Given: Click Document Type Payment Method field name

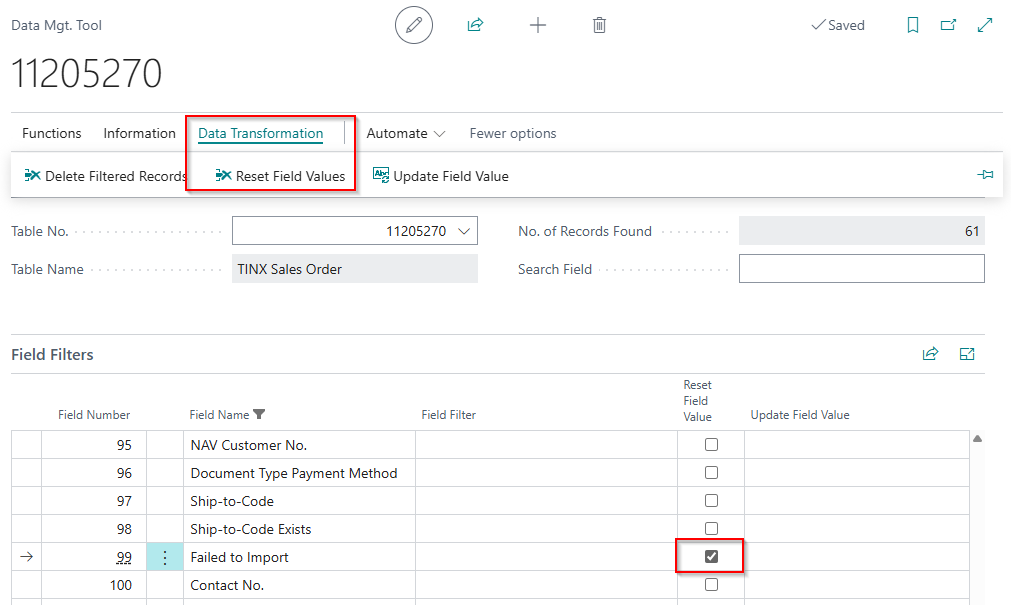Looking at the screenshot, I should (293, 473).
